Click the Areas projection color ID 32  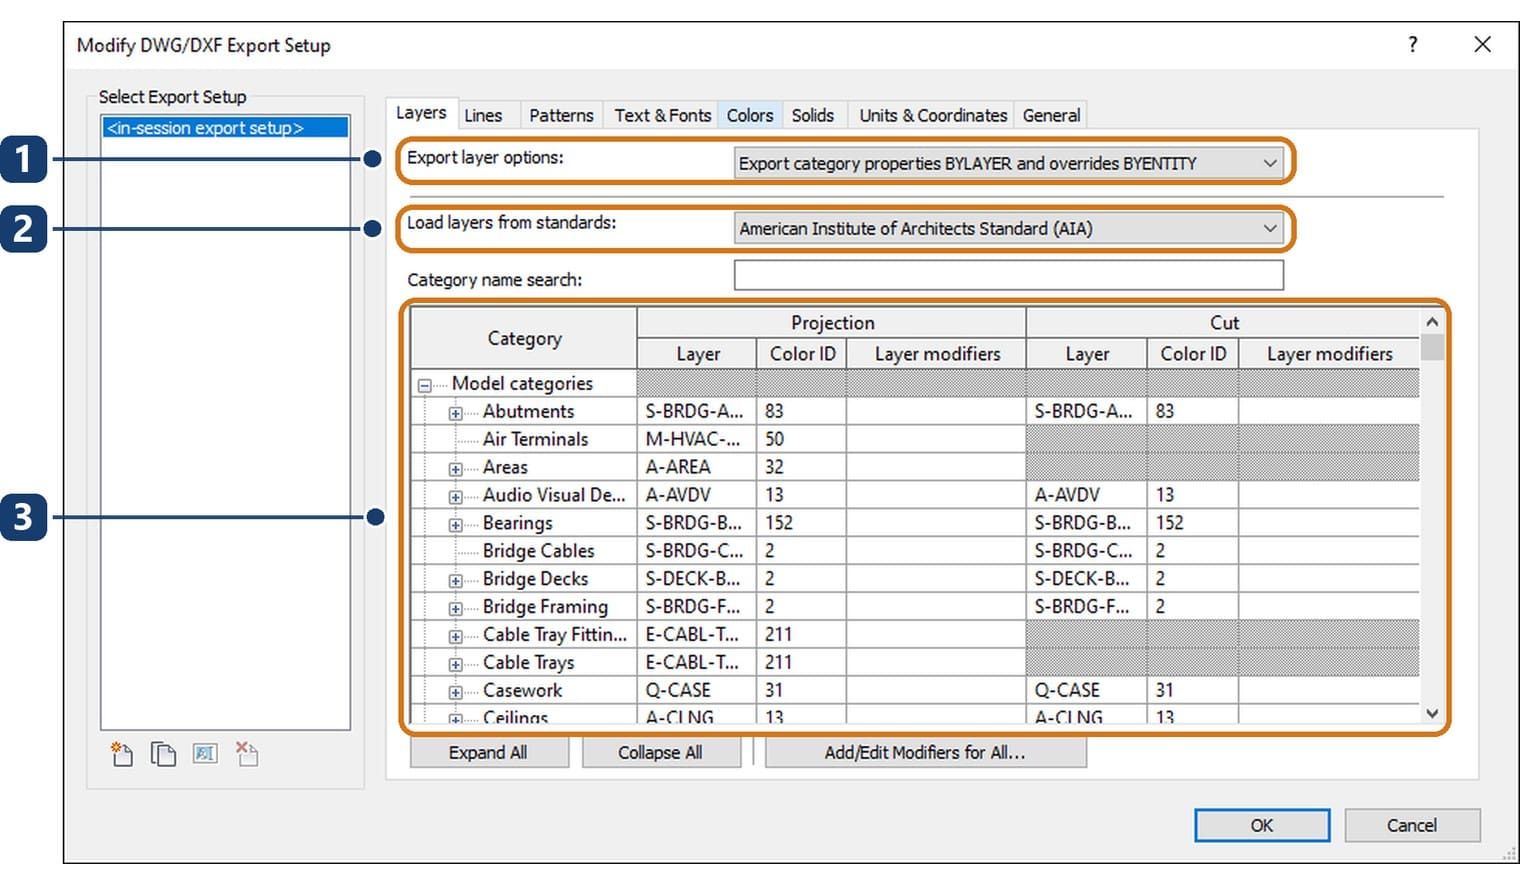click(802, 467)
